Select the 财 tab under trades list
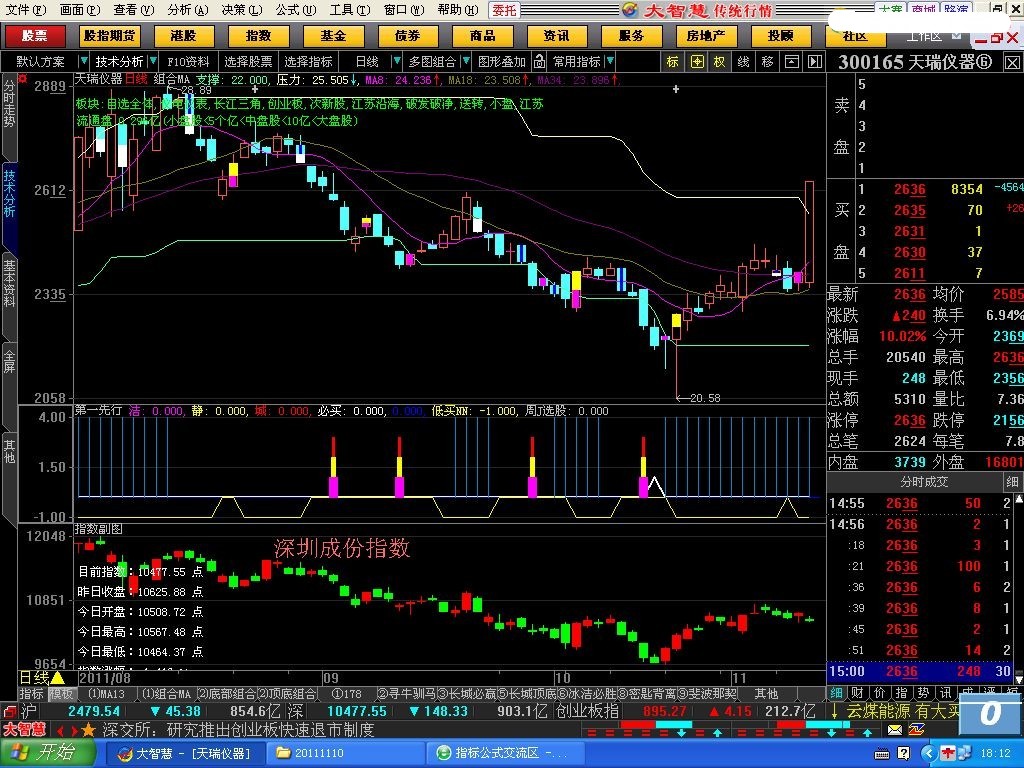1024x768 pixels. tap(858, 693)
